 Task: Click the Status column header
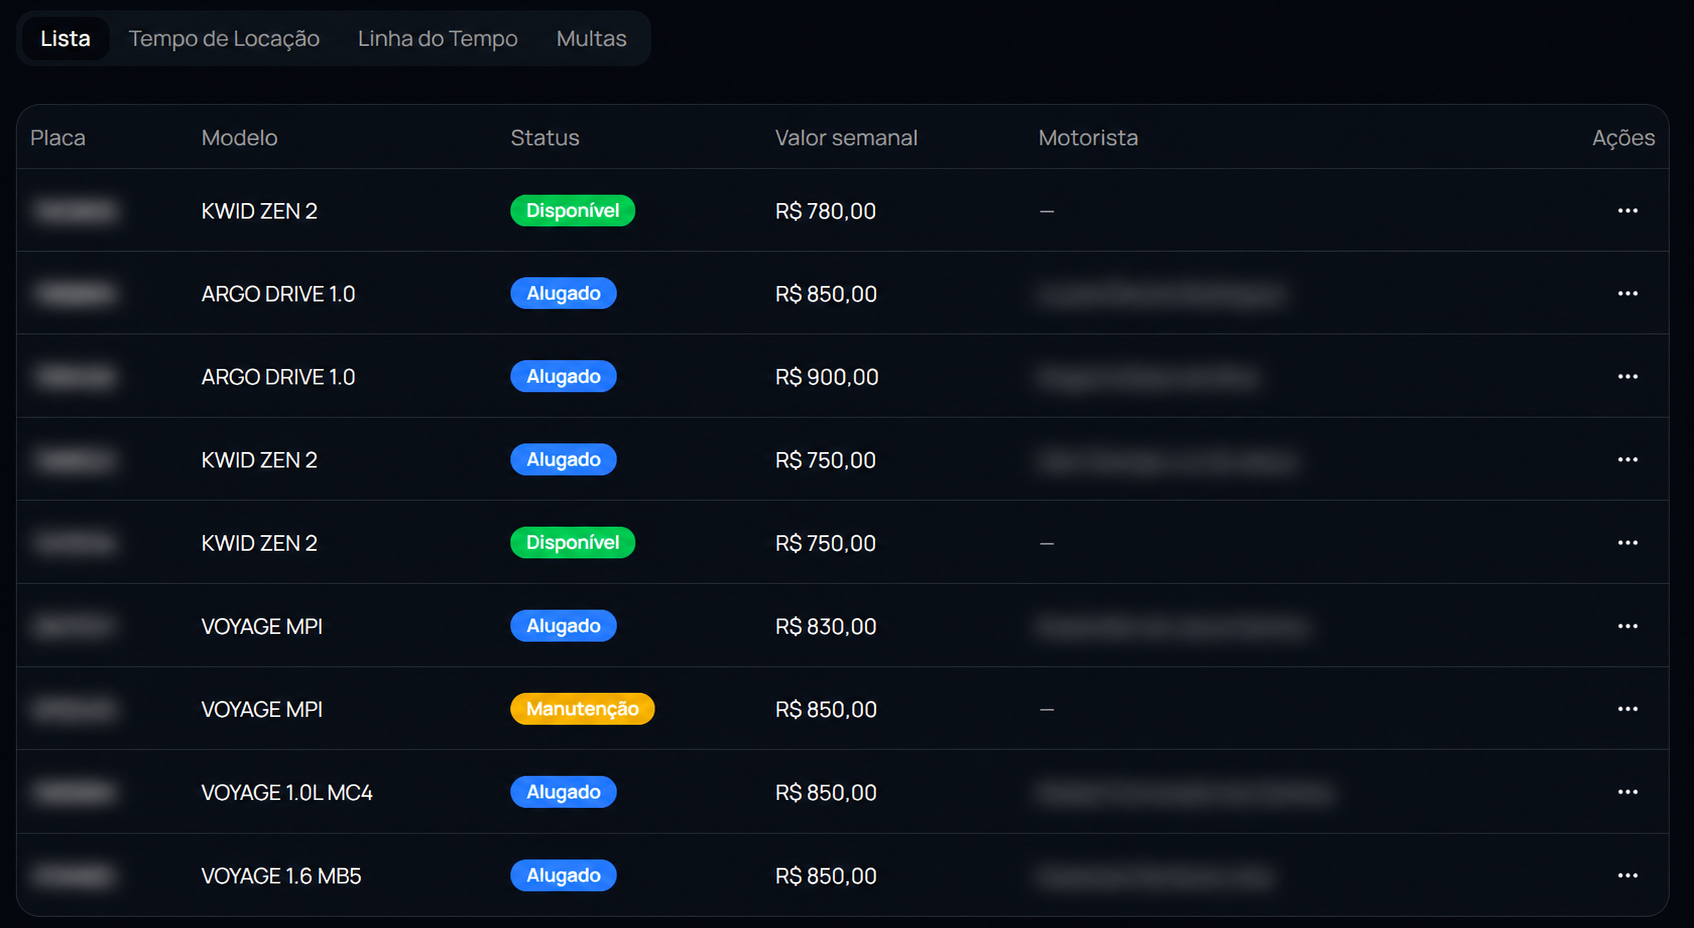pos(545,138)
